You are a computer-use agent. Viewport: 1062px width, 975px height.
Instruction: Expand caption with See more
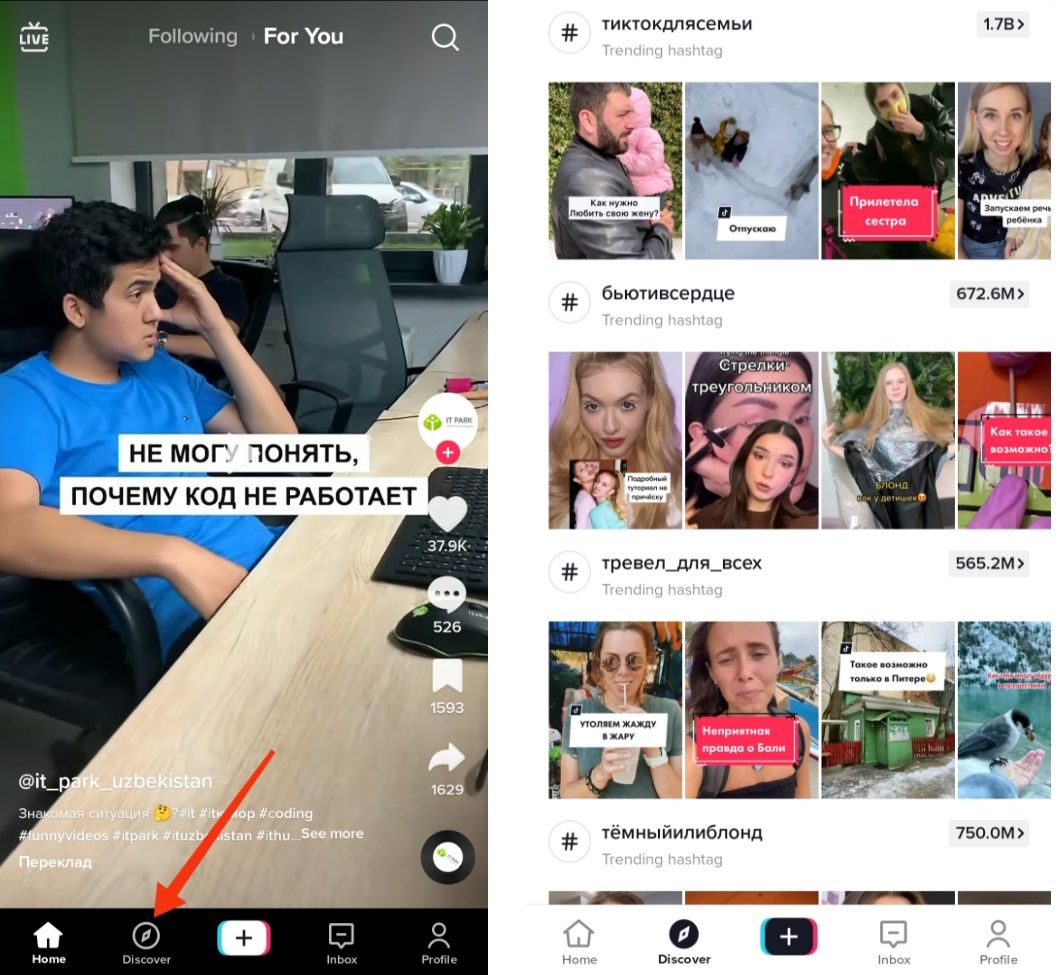click(333, 833)
